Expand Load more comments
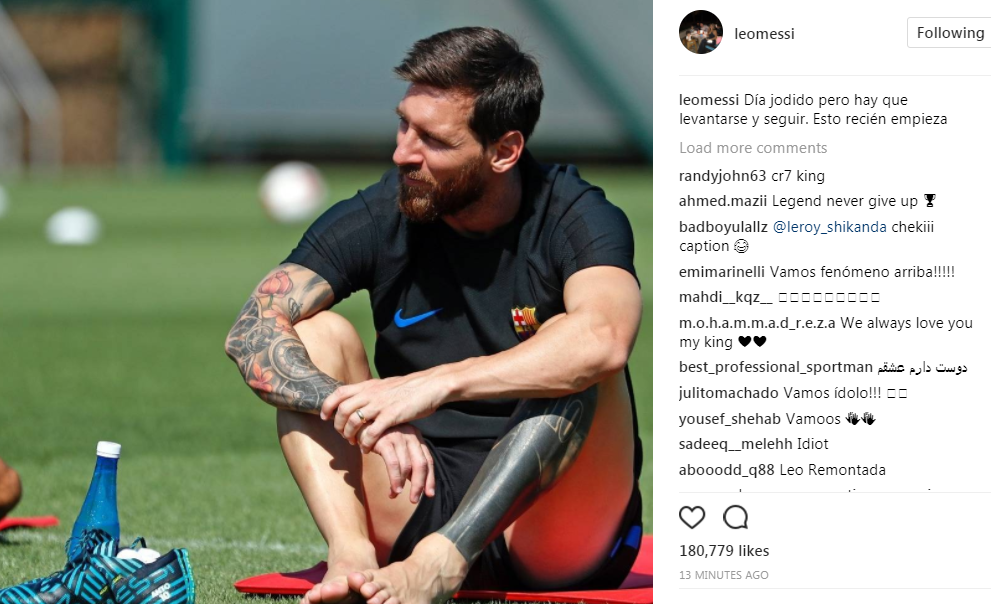Screen dimensions: 991x604 click(753, 148)
